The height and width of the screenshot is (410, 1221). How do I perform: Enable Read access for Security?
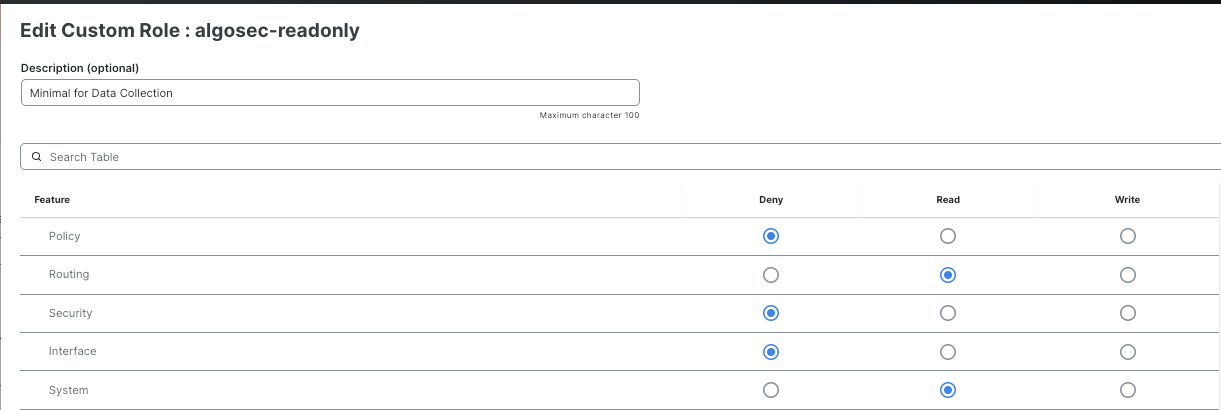tap(948, 313)
